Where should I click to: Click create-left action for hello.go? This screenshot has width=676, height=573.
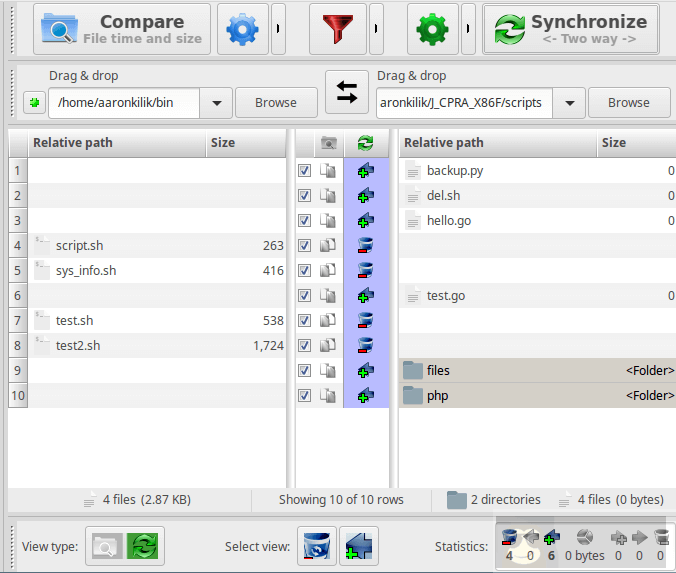(x=366, y=221)
